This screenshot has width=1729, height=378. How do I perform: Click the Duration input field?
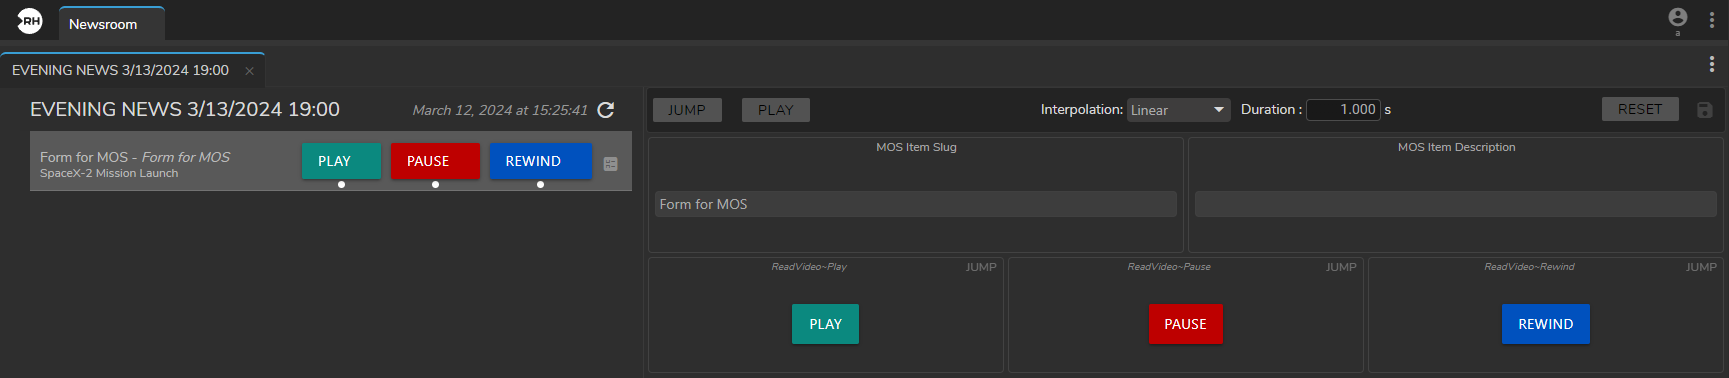1343,110
